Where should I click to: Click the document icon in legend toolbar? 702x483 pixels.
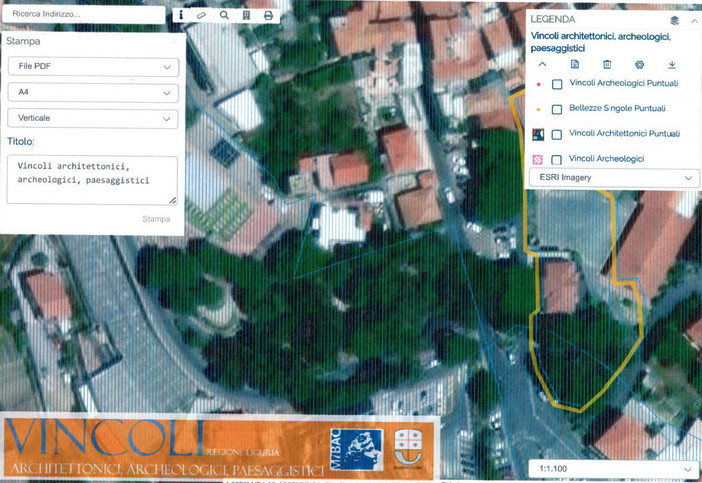click(x=575, y=64)
